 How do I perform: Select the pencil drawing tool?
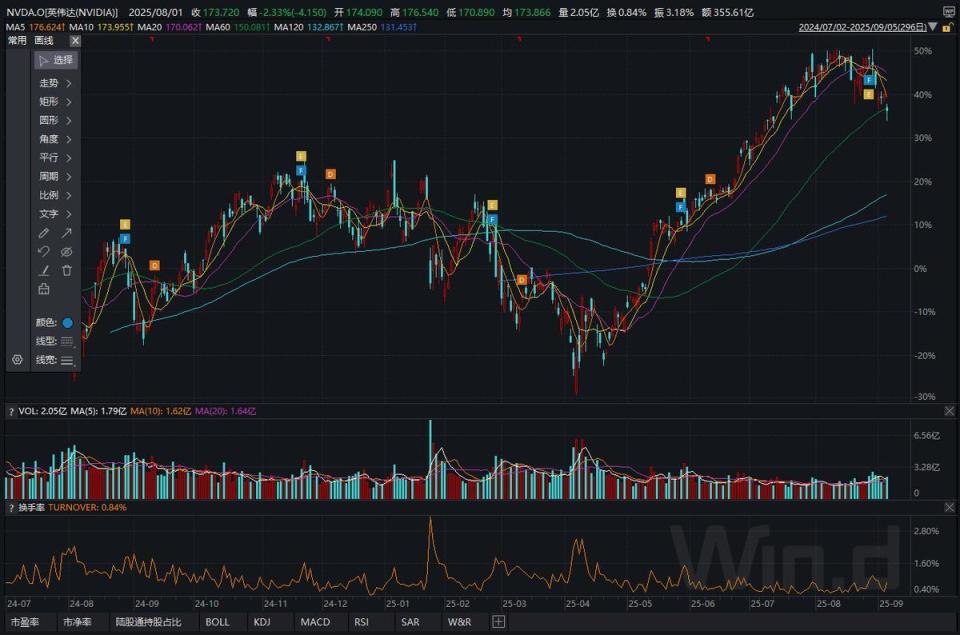click(44, 233)
